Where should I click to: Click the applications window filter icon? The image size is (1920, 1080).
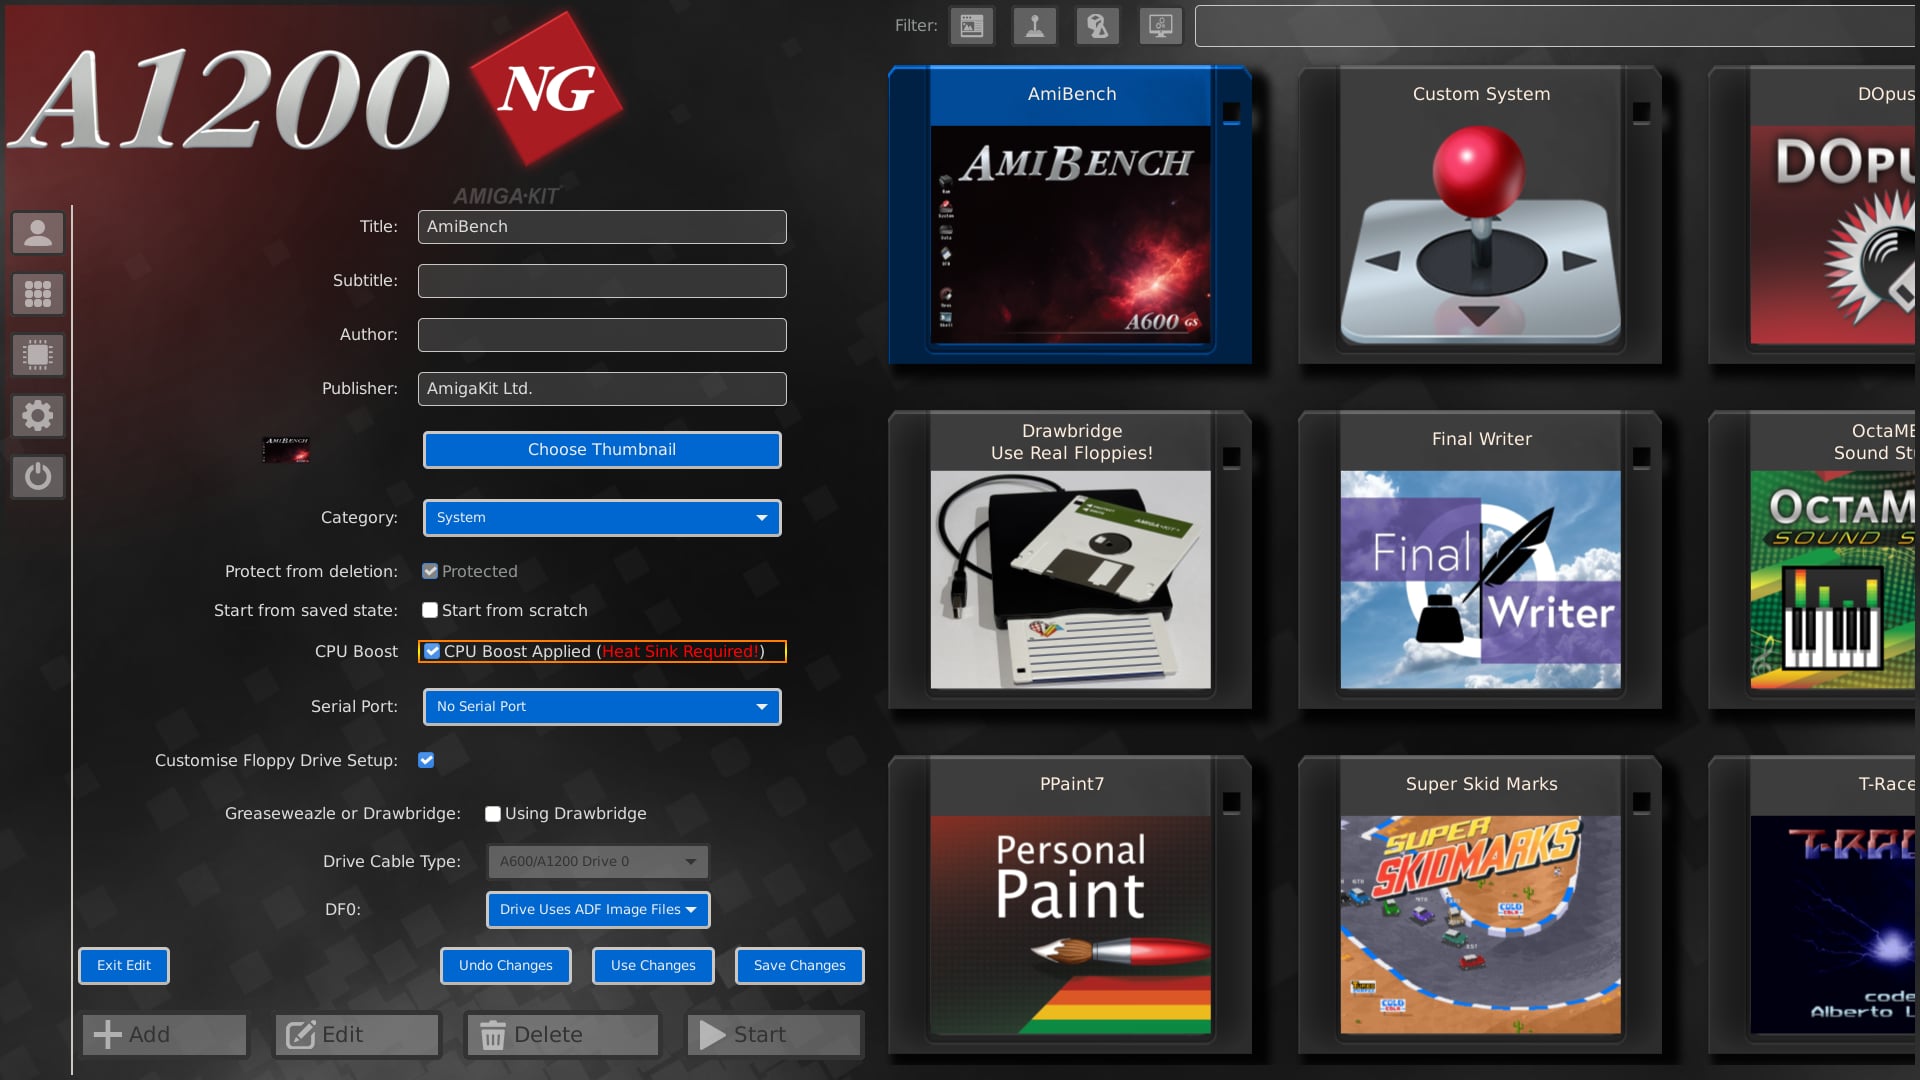971,26
